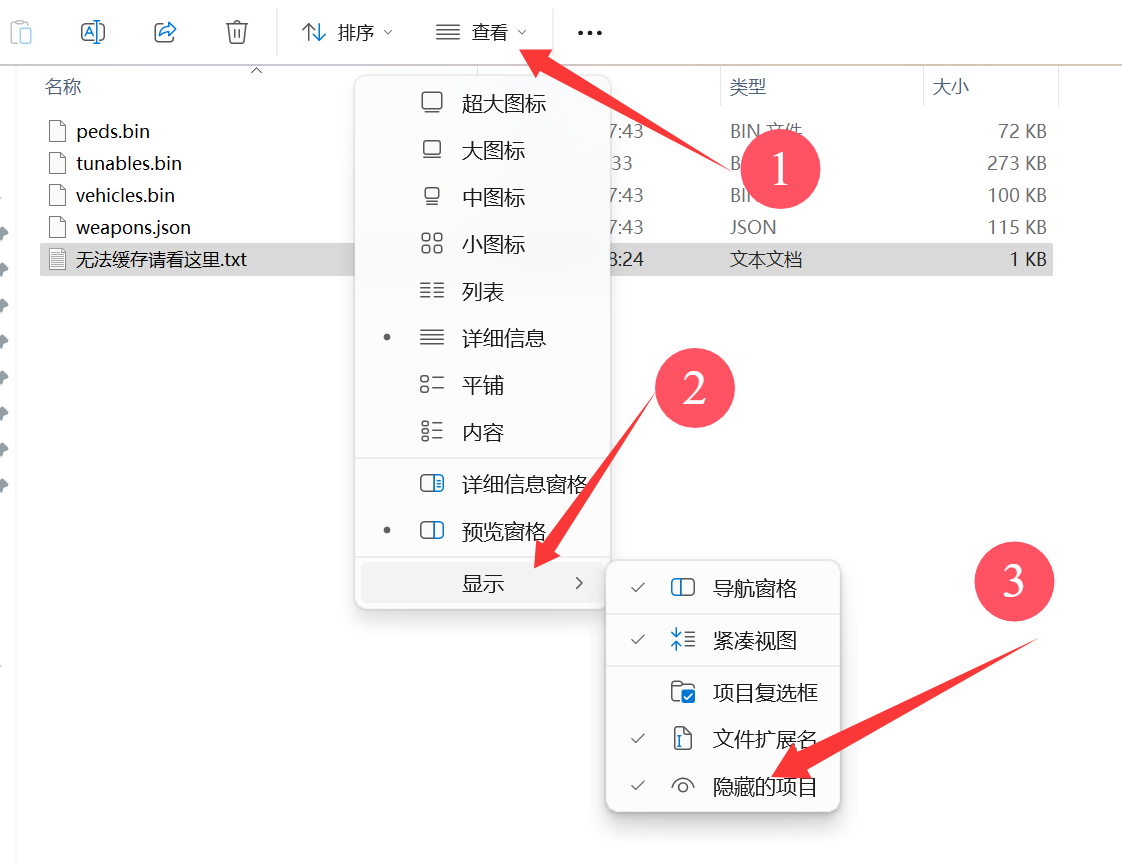Sort by the 名称 name column header
The height and width of the screenshot is (863, 1122).
coord(63,87)
